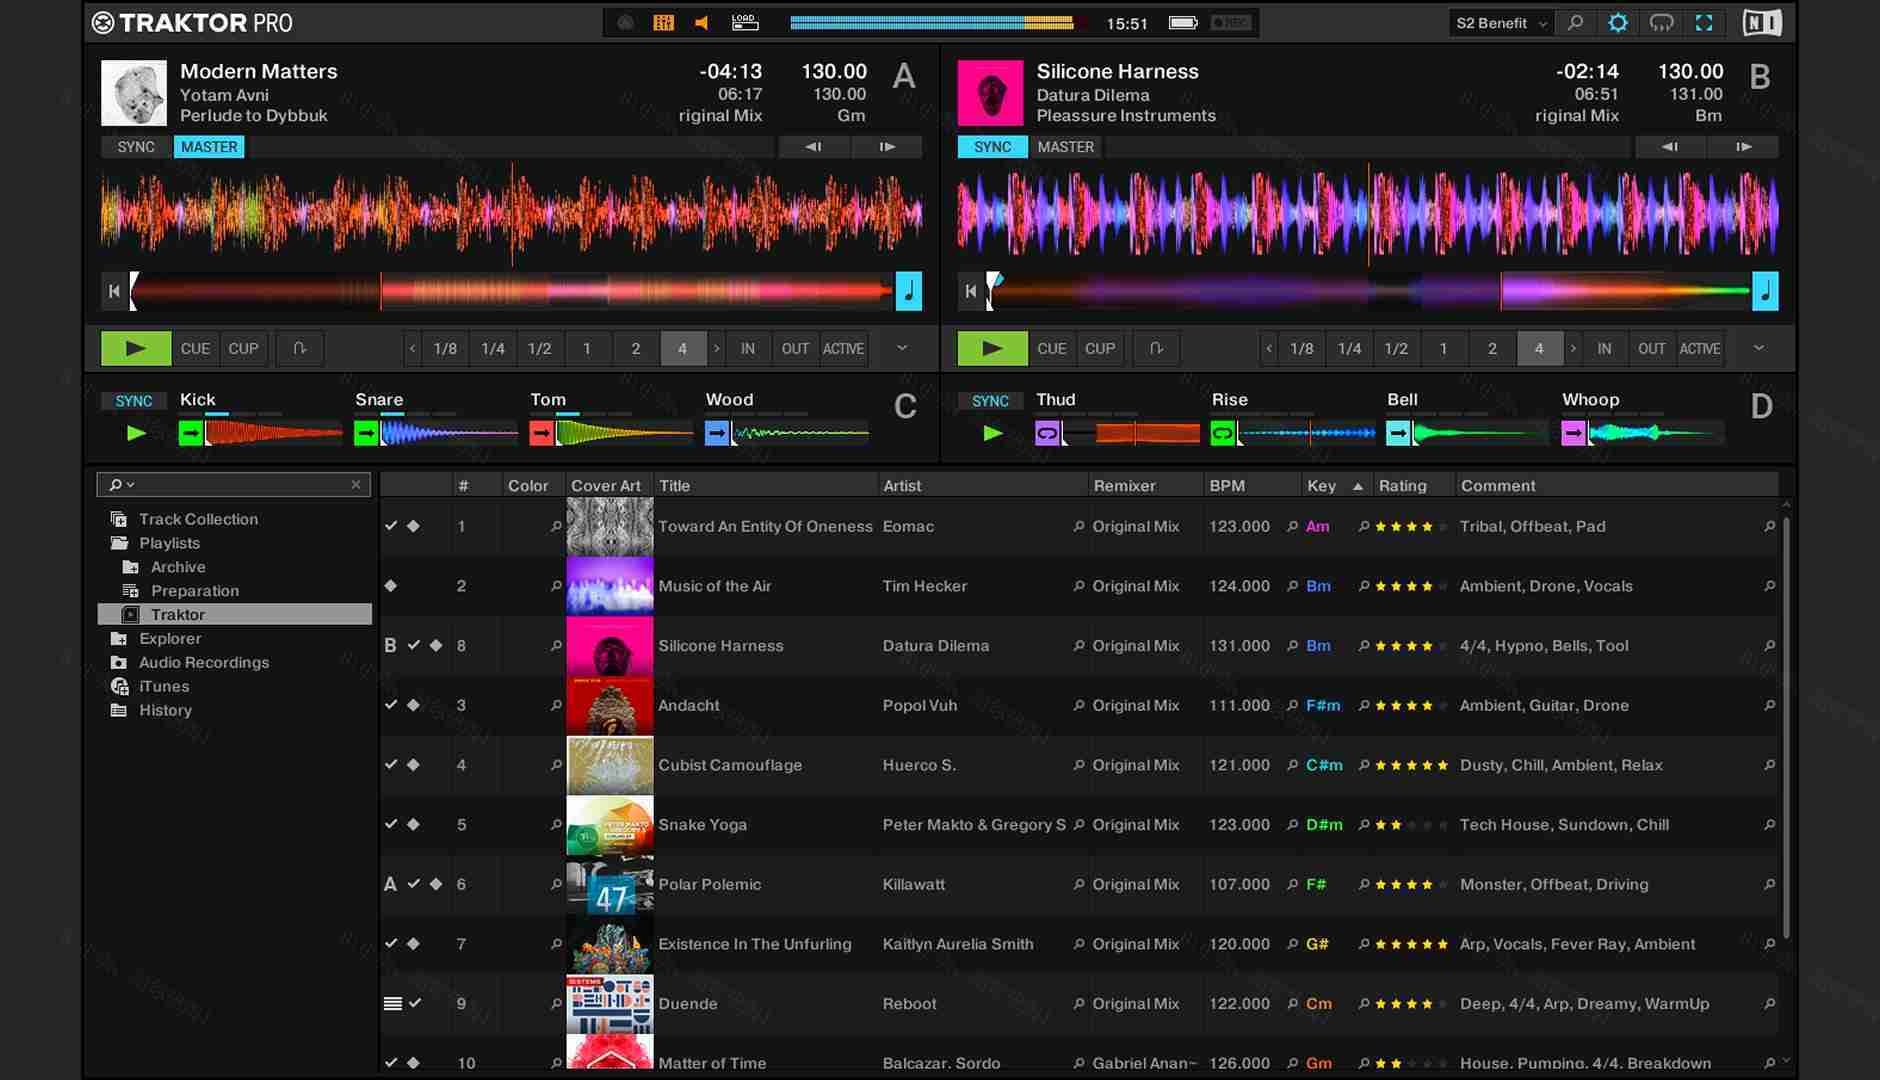The height and width of the screenshot is (1080, 1880).
Task: Show smaller loop sizes on Deck A
Action: [412, 348]
